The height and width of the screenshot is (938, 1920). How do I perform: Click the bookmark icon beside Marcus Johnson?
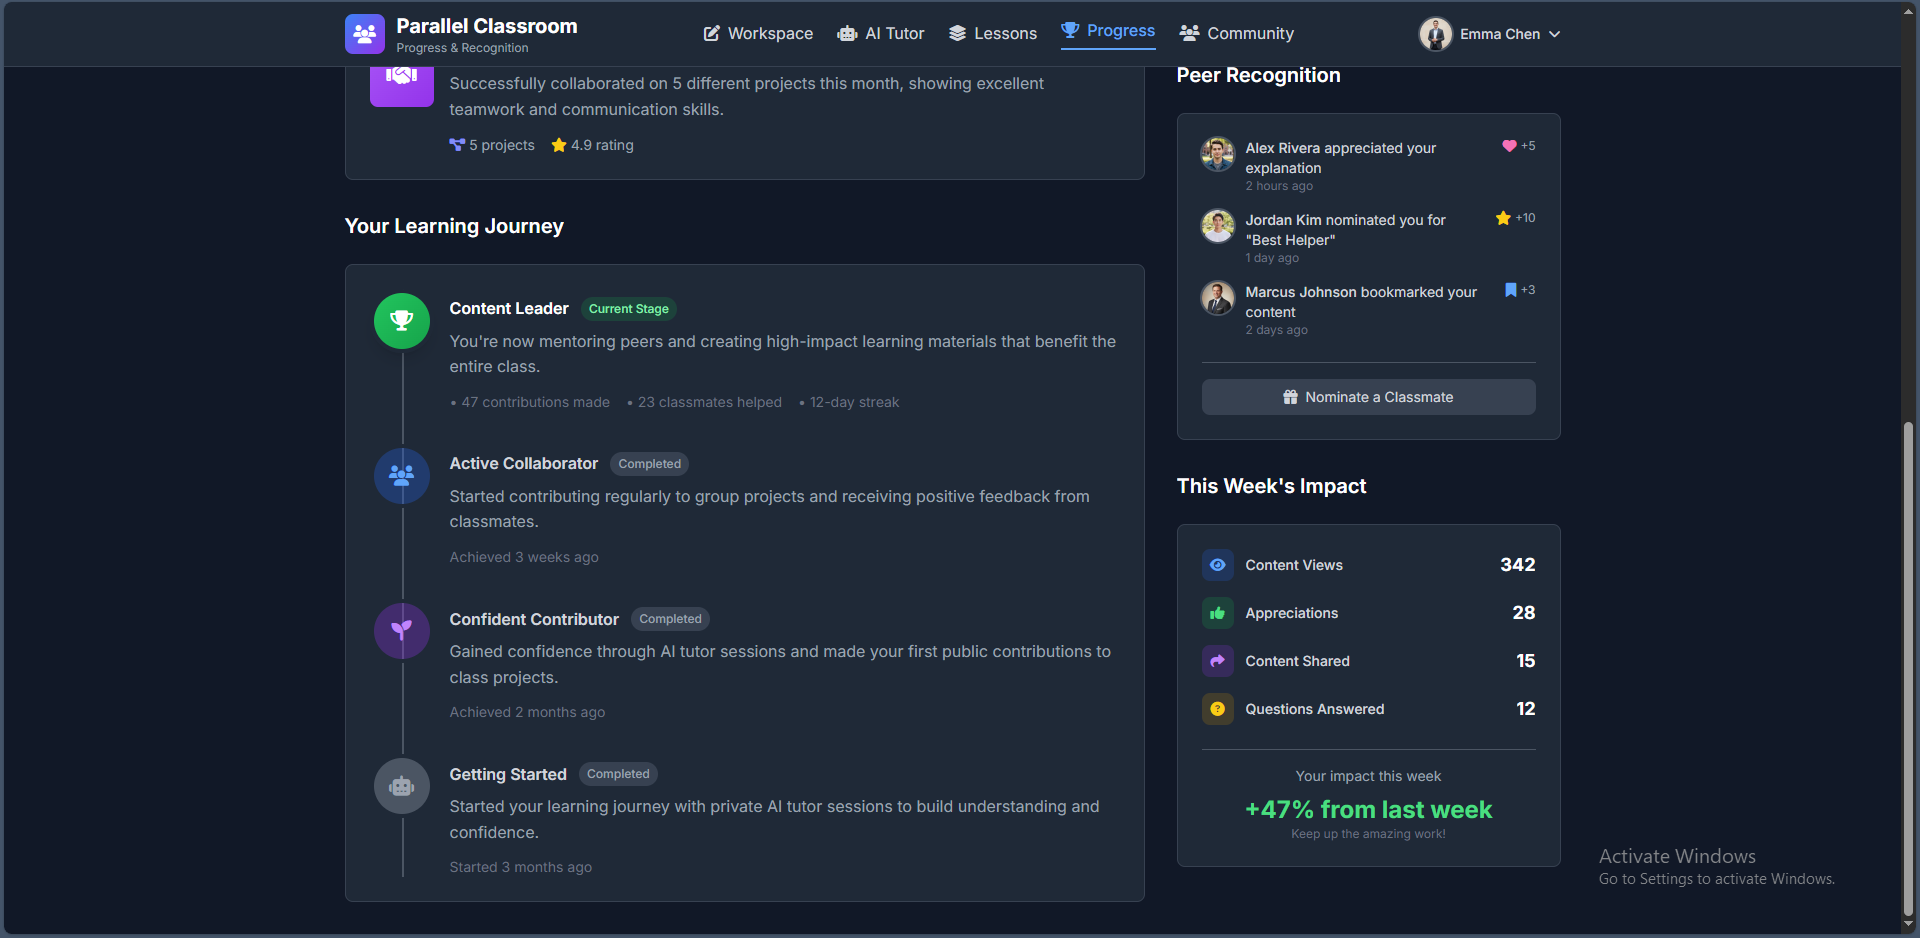click(x=1510, y=290)
